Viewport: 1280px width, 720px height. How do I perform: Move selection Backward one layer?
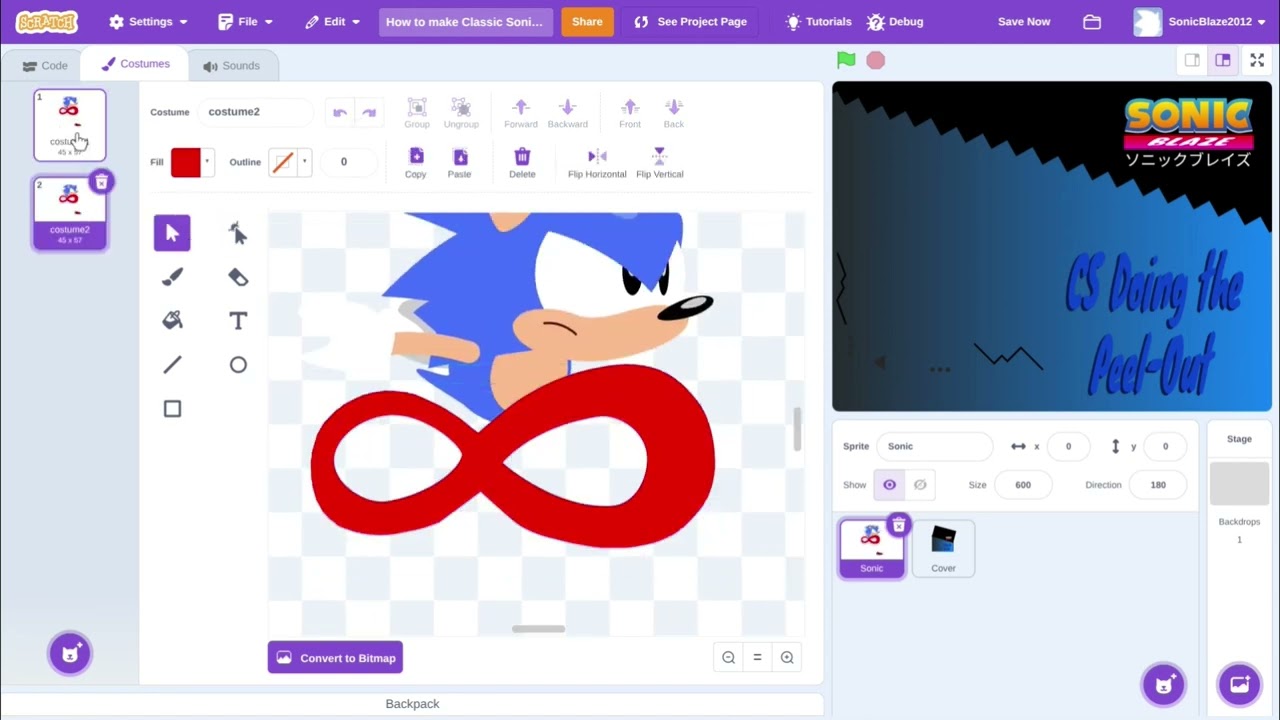[x=567, y=106]
